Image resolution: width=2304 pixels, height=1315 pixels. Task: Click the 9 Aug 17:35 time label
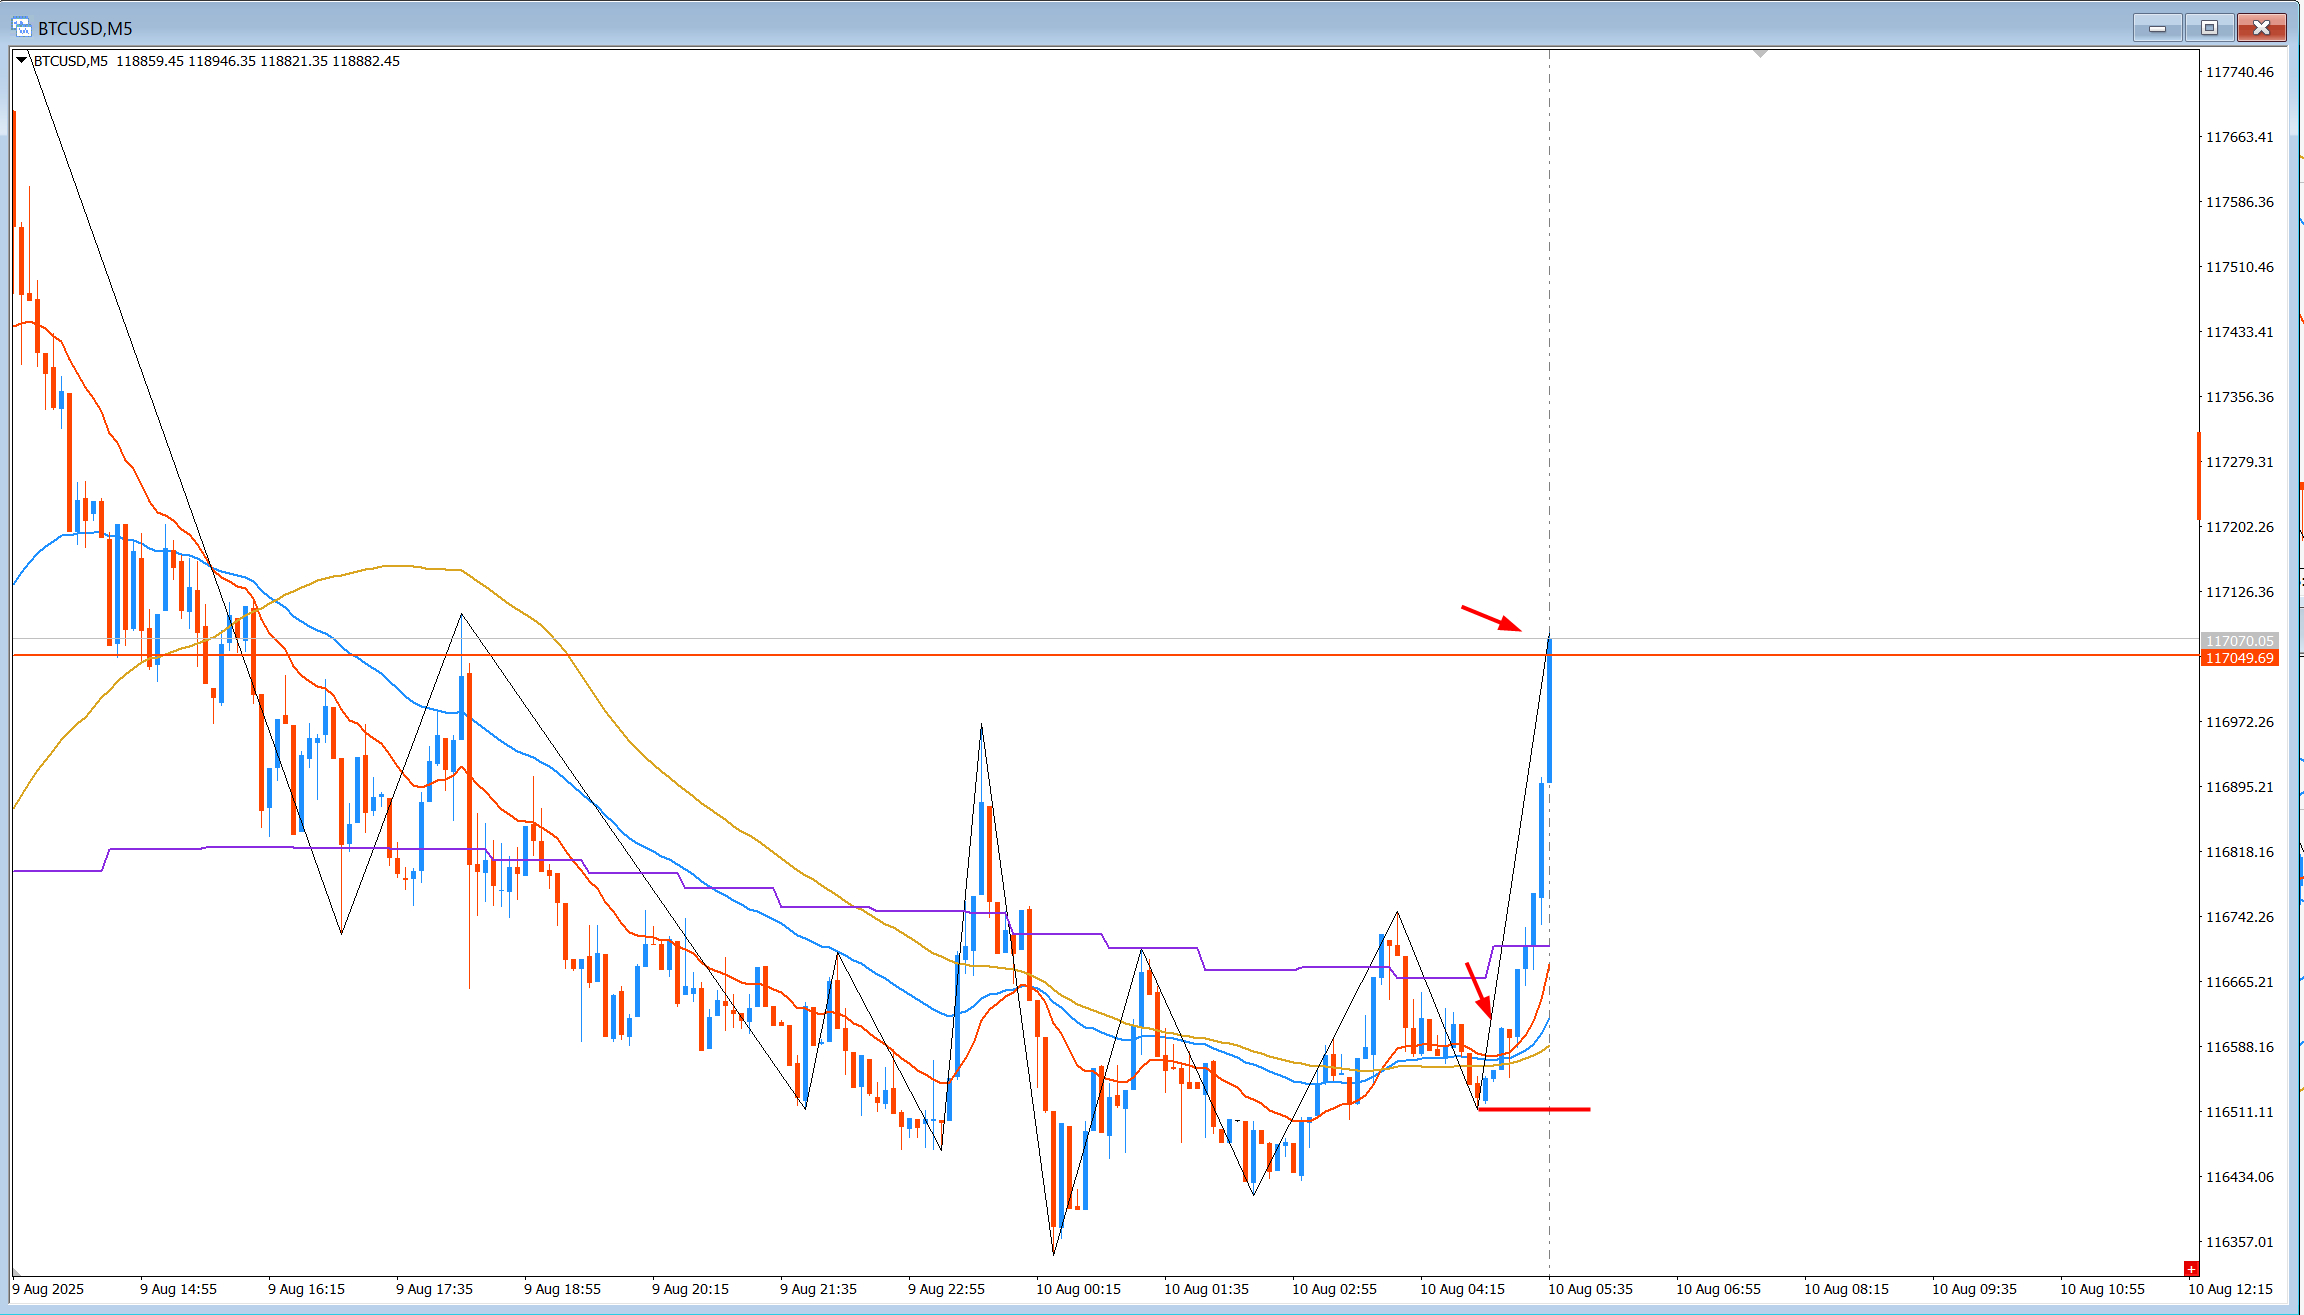click(x=434, y=1289)
